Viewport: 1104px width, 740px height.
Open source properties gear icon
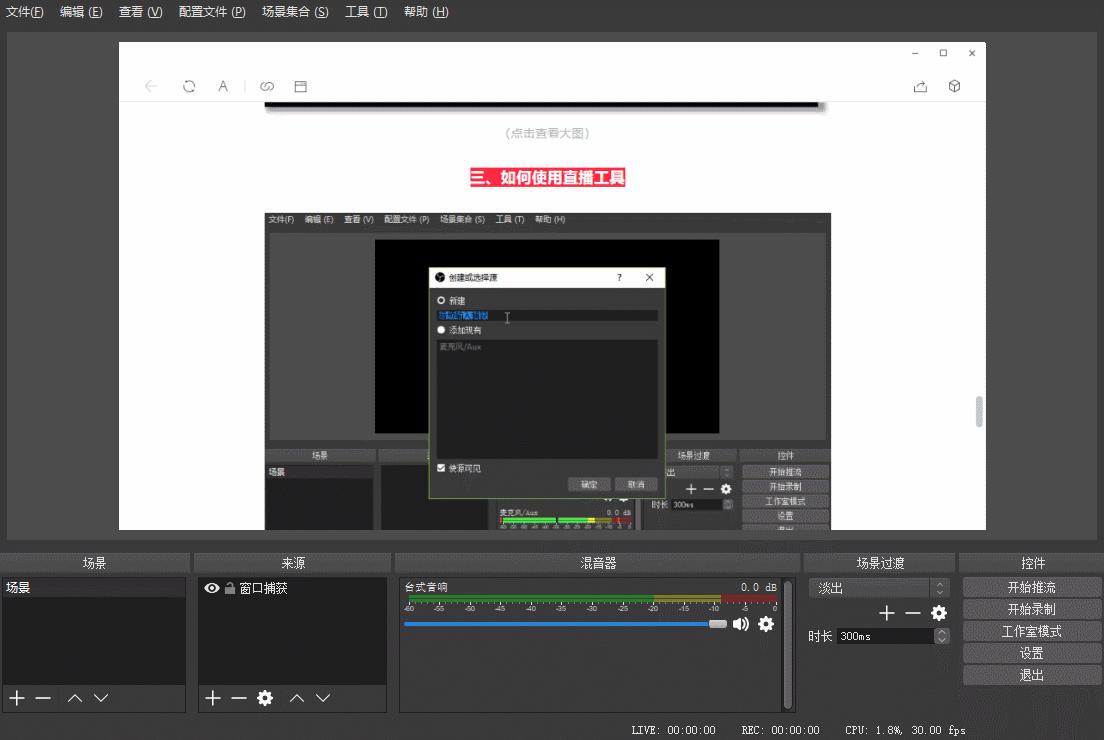pyautogui.click(x=265, y=698)
